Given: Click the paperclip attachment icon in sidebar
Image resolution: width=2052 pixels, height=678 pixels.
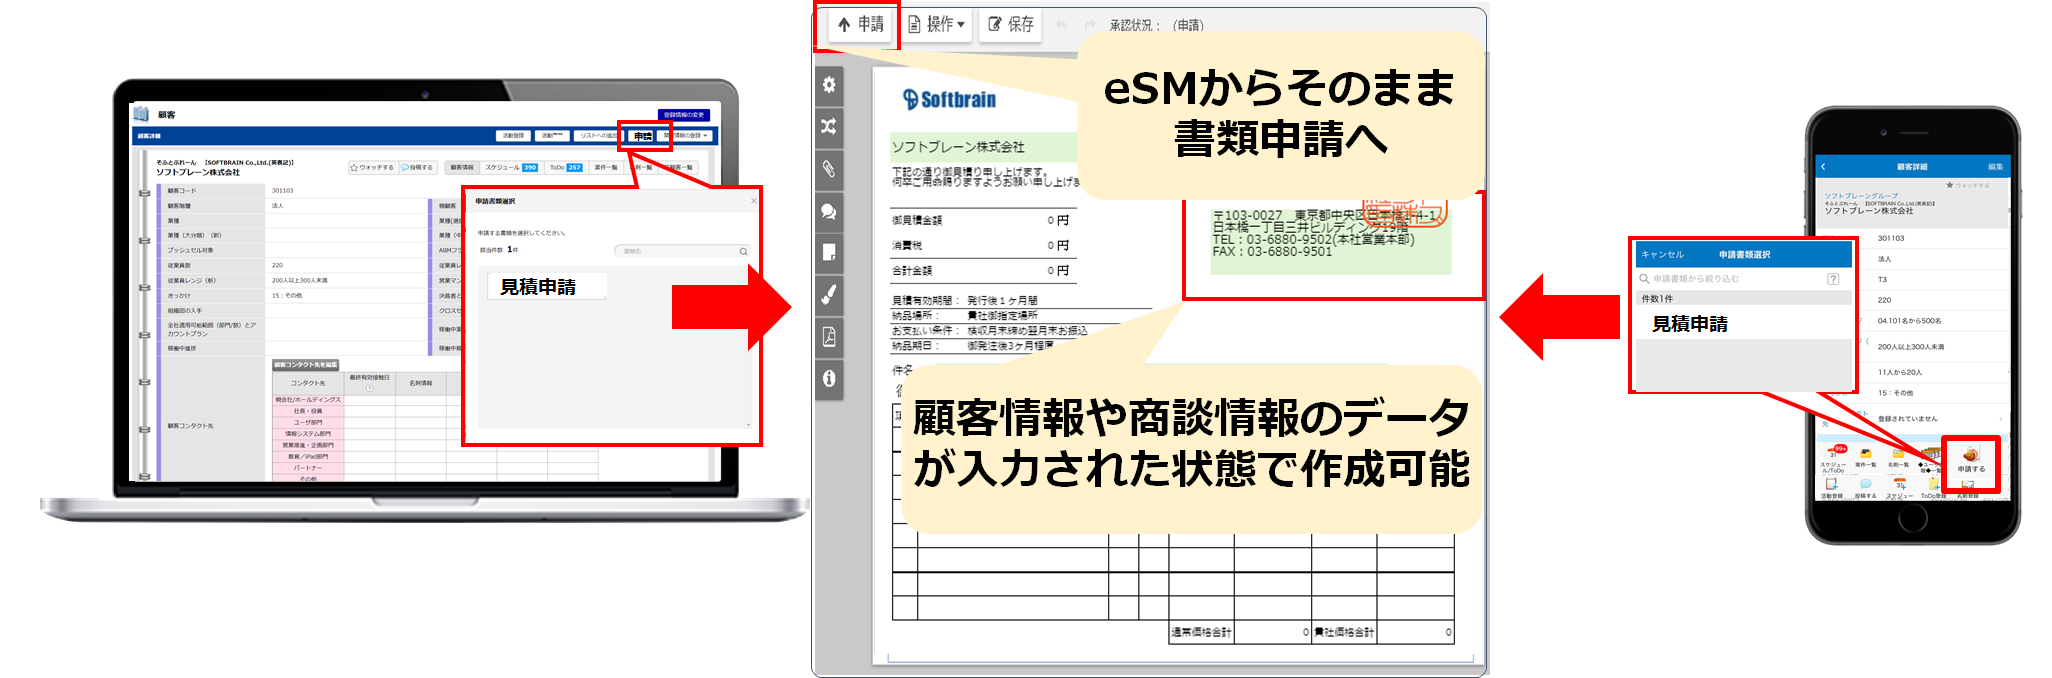Looking at the screenshot, I should (x=829, y=169).
